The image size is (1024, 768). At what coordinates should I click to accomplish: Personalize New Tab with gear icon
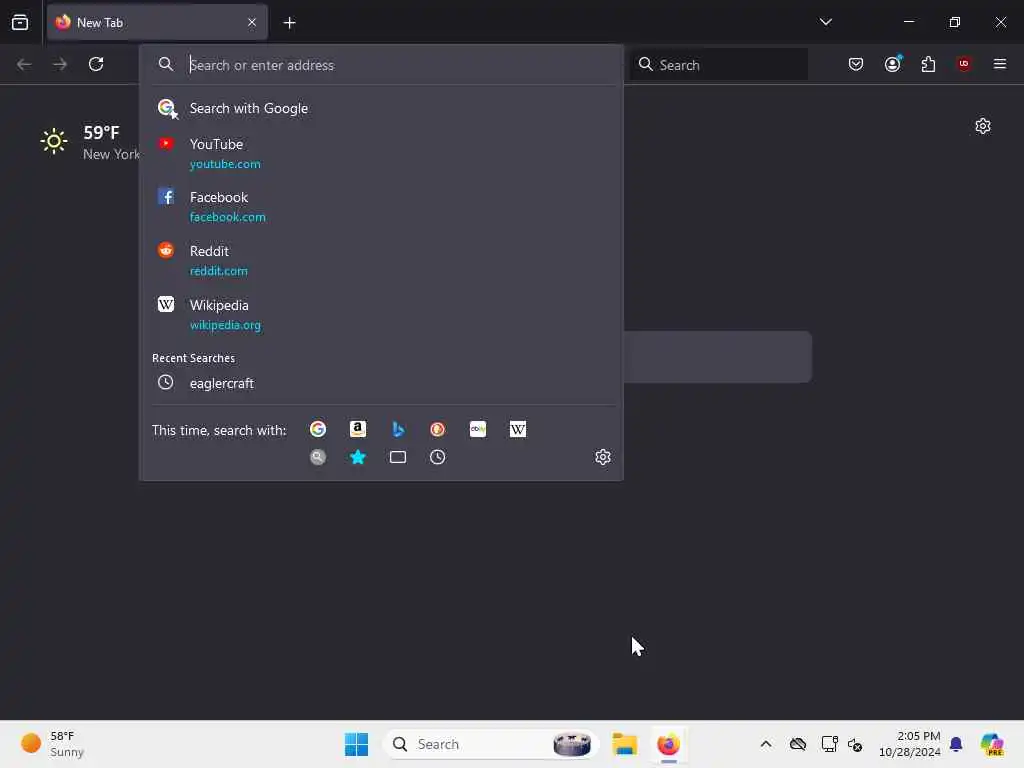coord(983,126)
